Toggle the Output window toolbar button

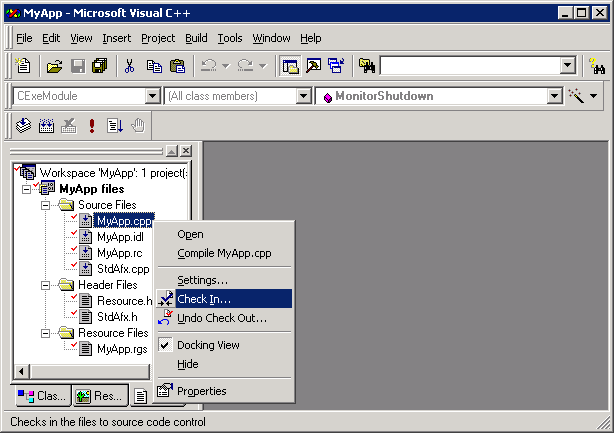click(x=312, y=66)
